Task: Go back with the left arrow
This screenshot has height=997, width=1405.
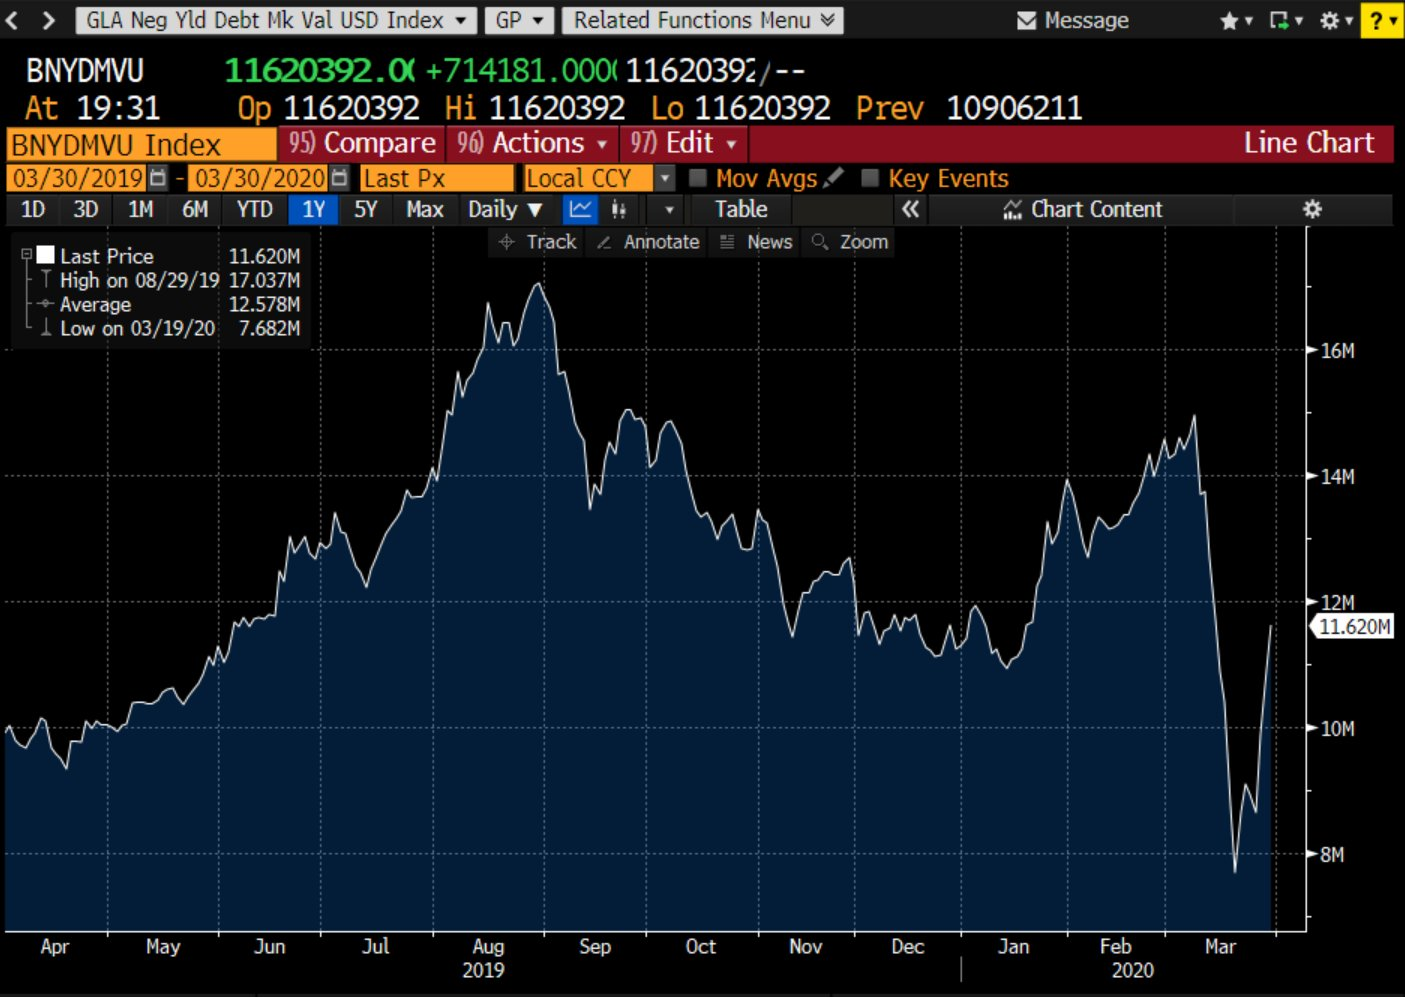Action: (x=12, y=20)
